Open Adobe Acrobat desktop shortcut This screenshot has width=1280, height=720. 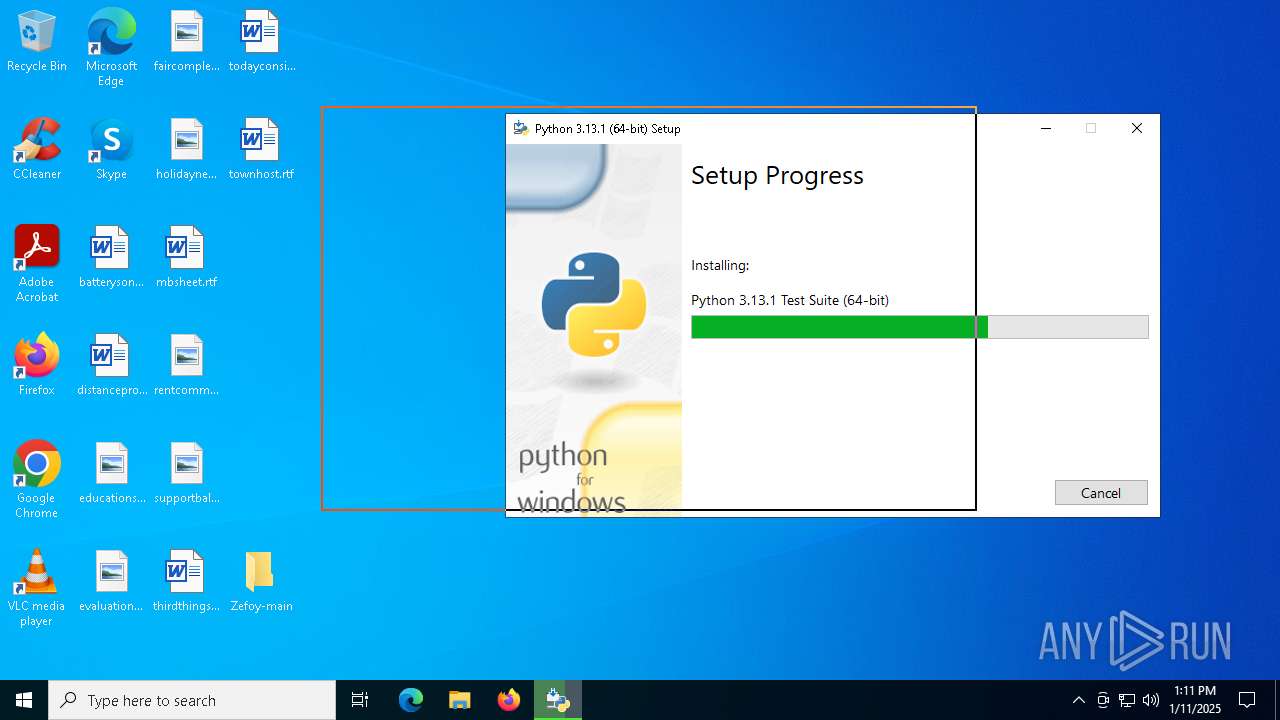click(37, 264)
